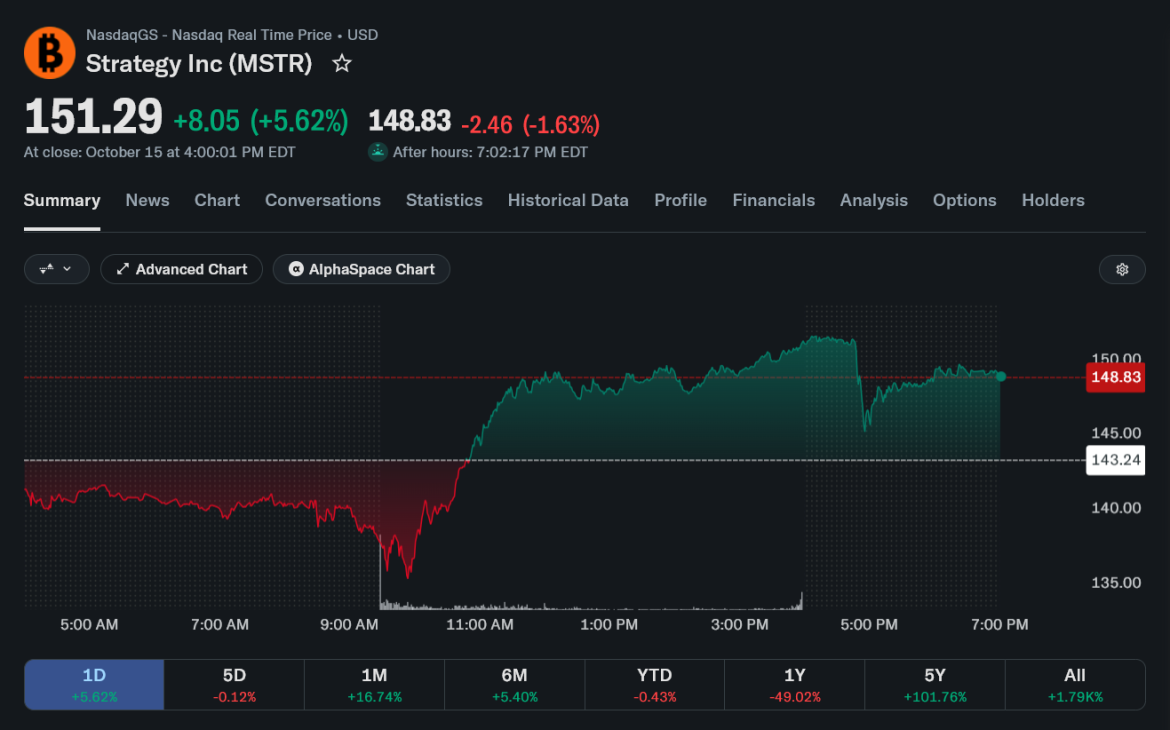View the Holders tab
1170x730 pixels.
(1053, 200)
